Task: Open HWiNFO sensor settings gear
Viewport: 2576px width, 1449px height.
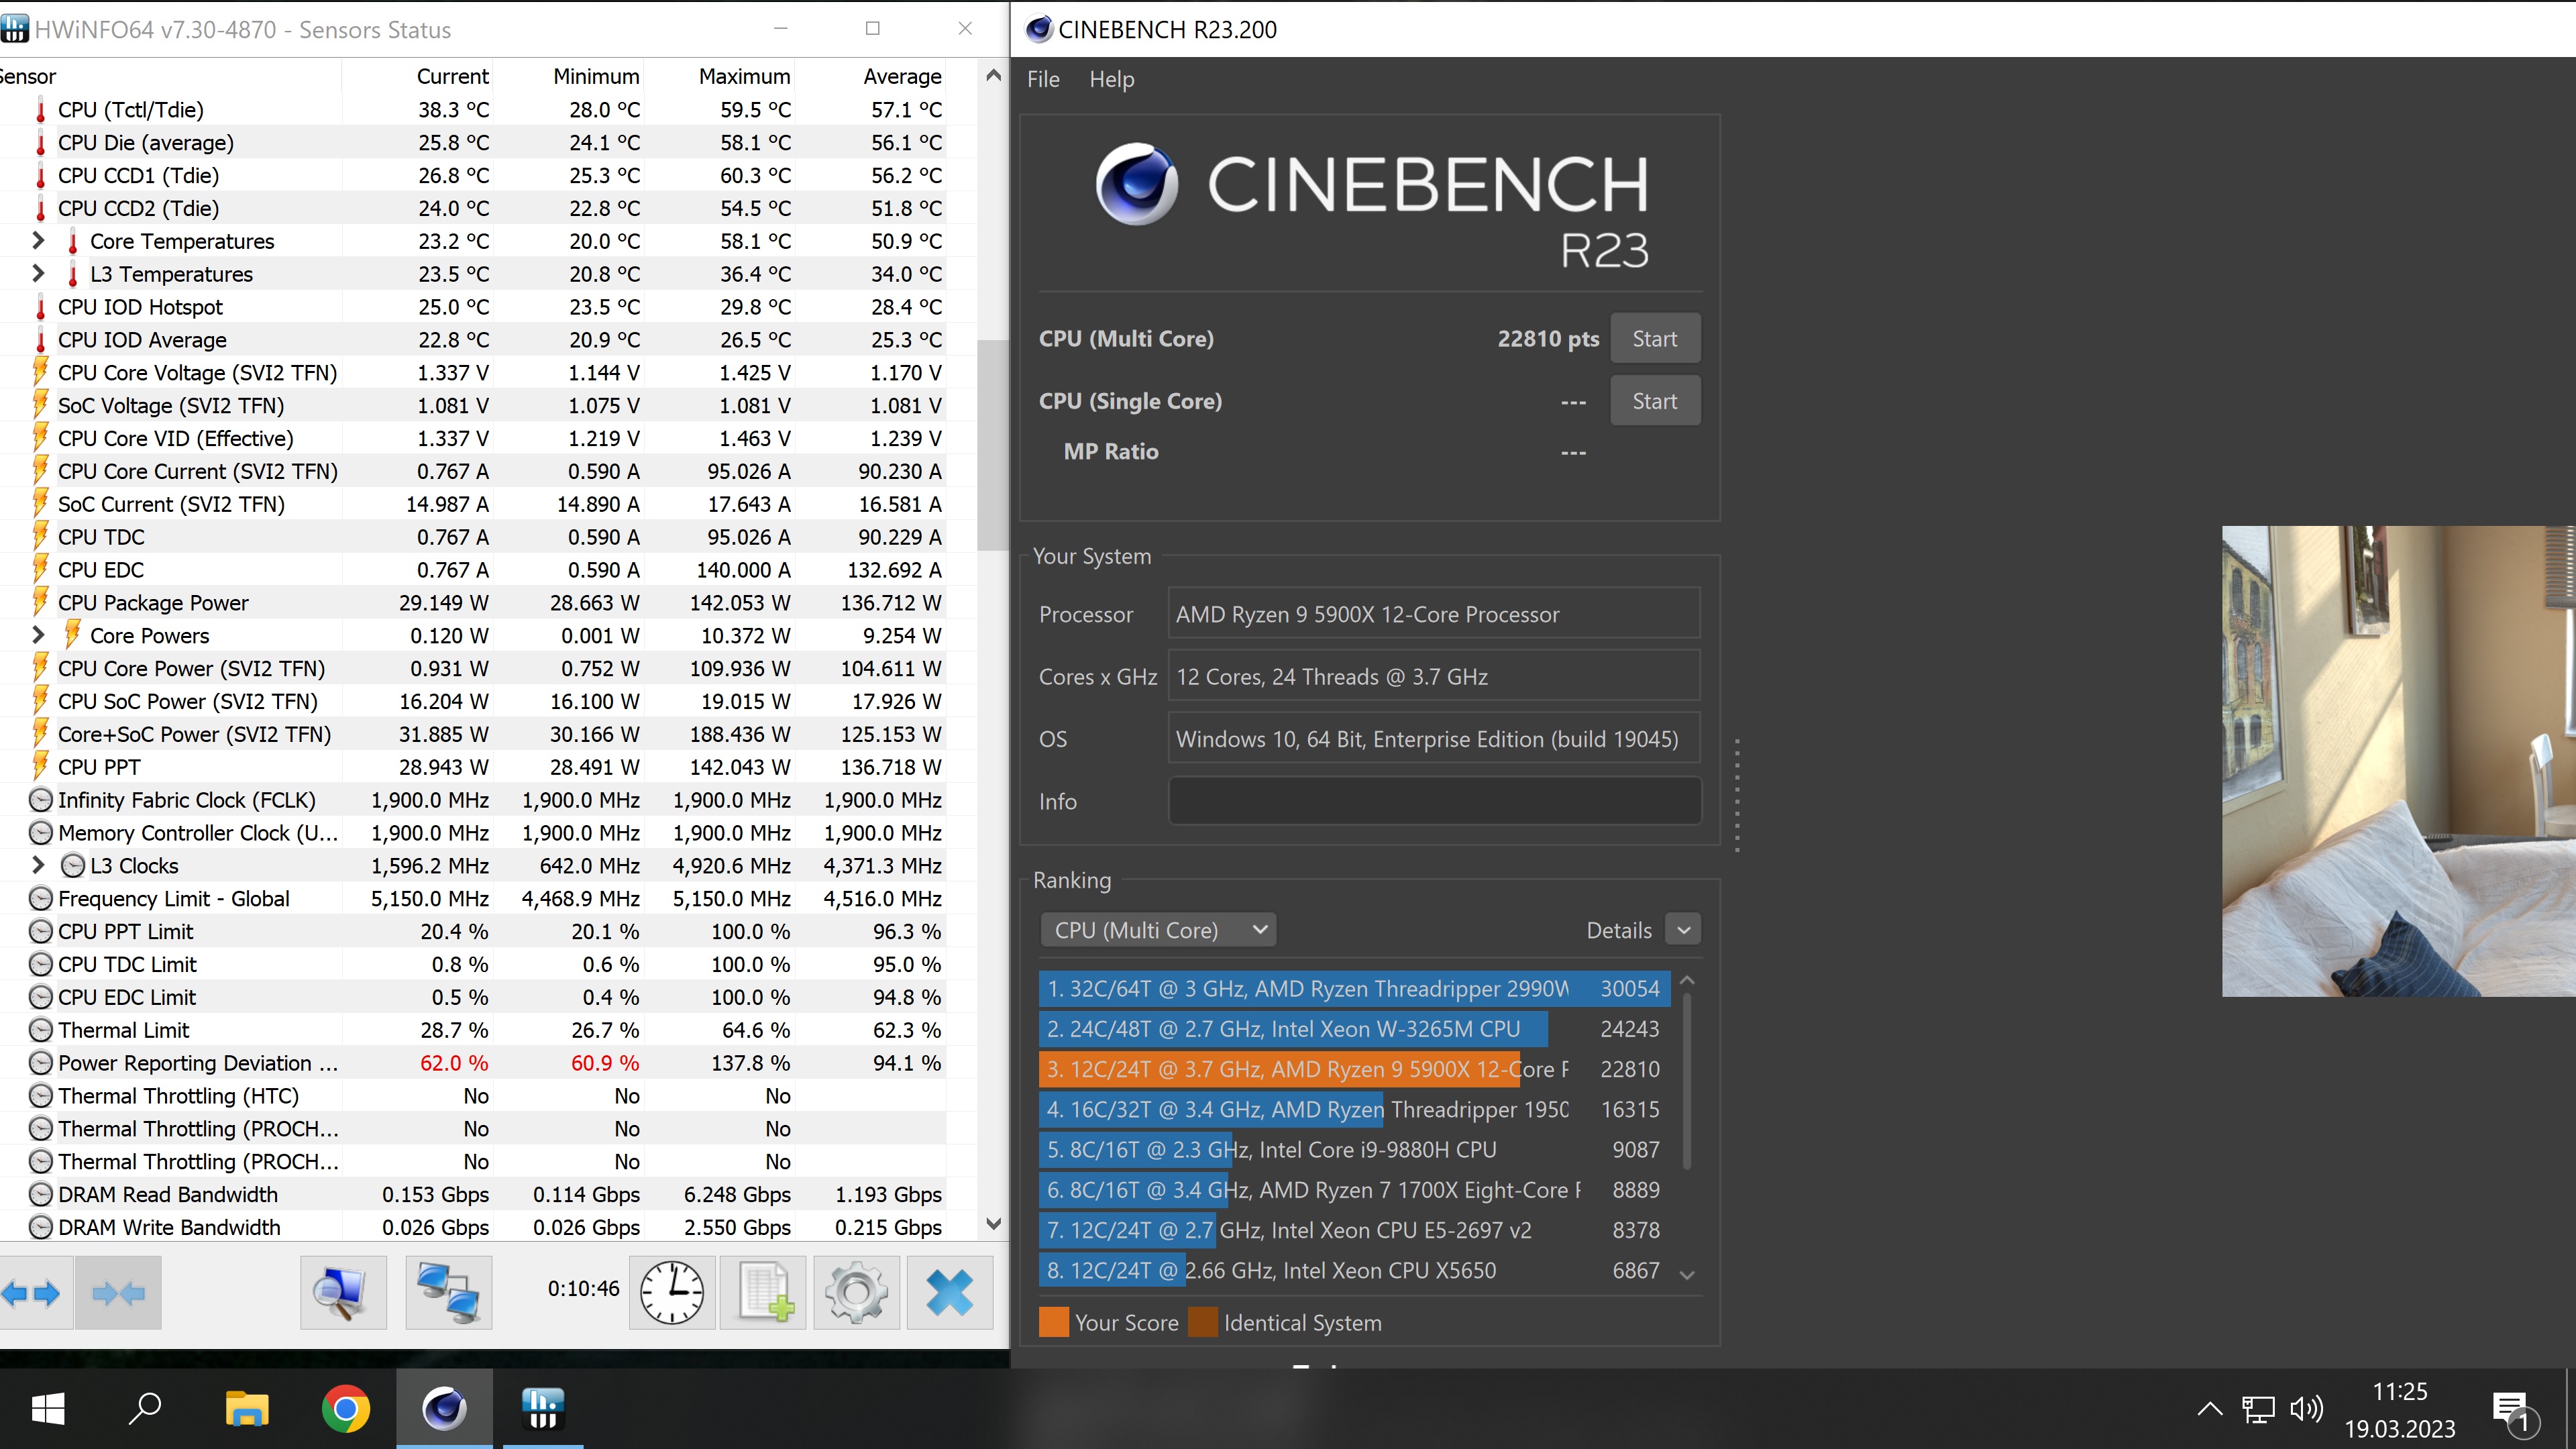Action: click(x=856, y=1293)
